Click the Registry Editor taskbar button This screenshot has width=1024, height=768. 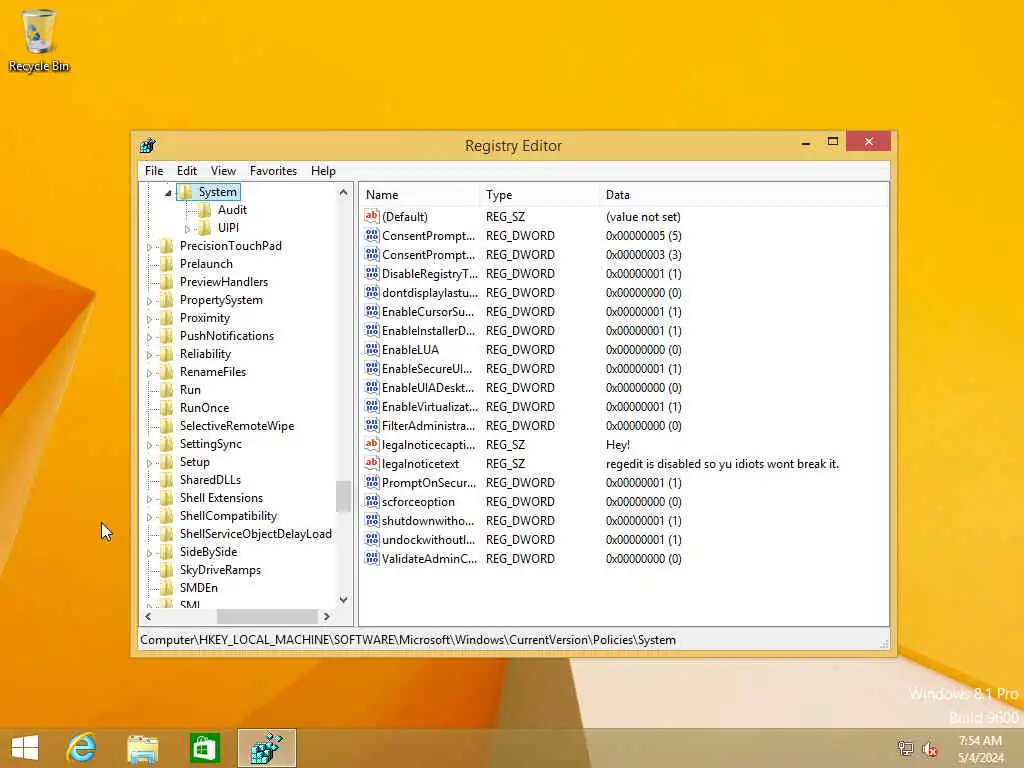[266, 748]
